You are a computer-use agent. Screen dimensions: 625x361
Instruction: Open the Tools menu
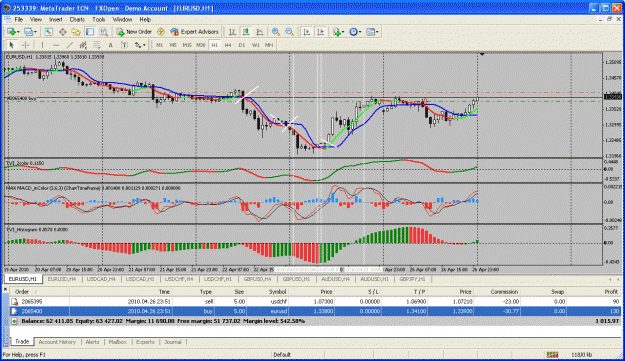coord(98,20)
